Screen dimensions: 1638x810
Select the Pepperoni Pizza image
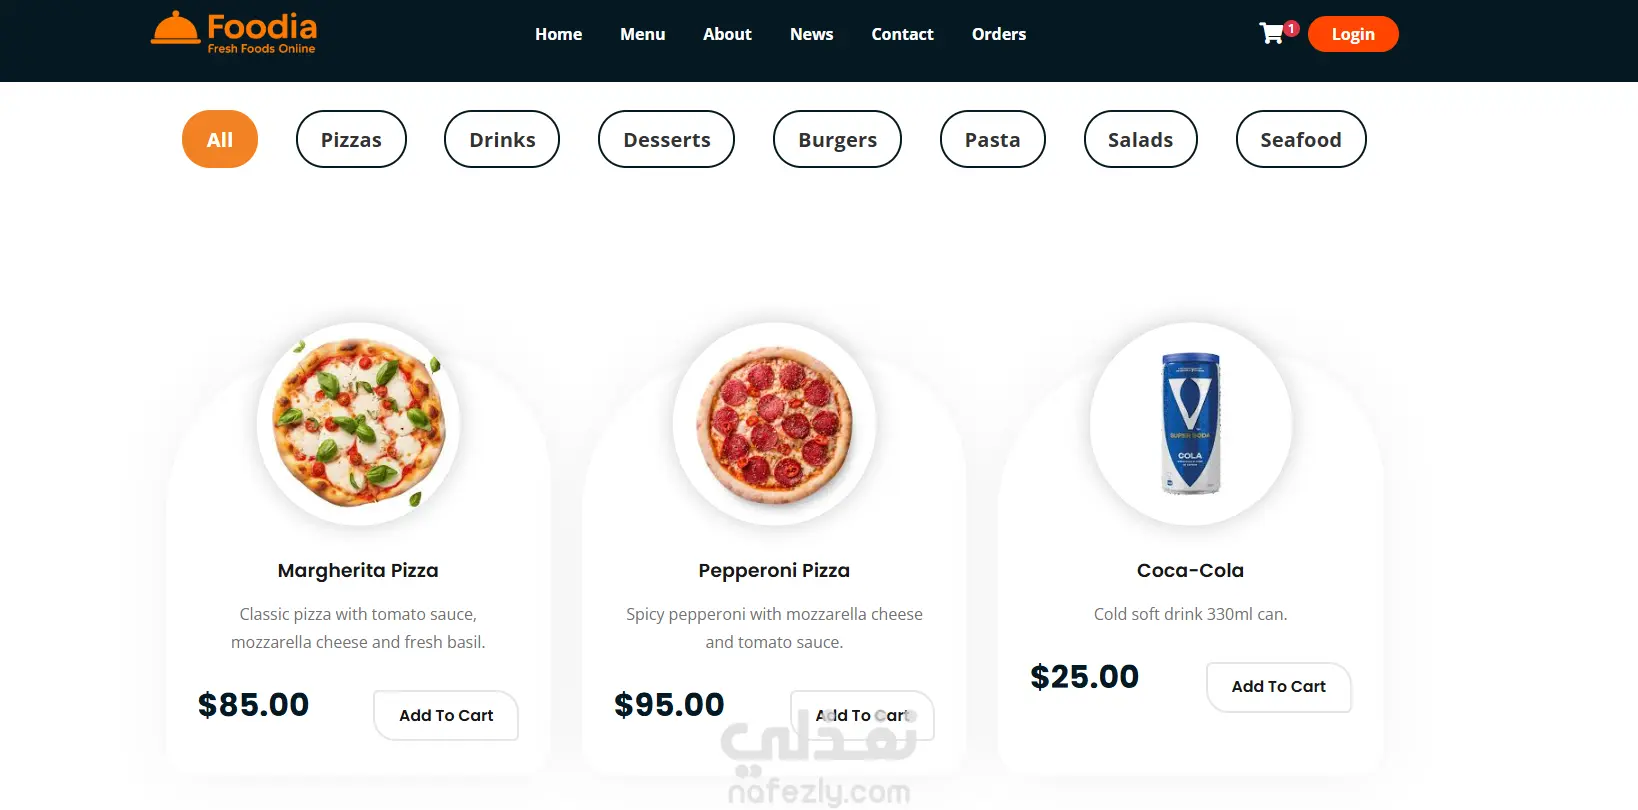click(x=774, y=424)
